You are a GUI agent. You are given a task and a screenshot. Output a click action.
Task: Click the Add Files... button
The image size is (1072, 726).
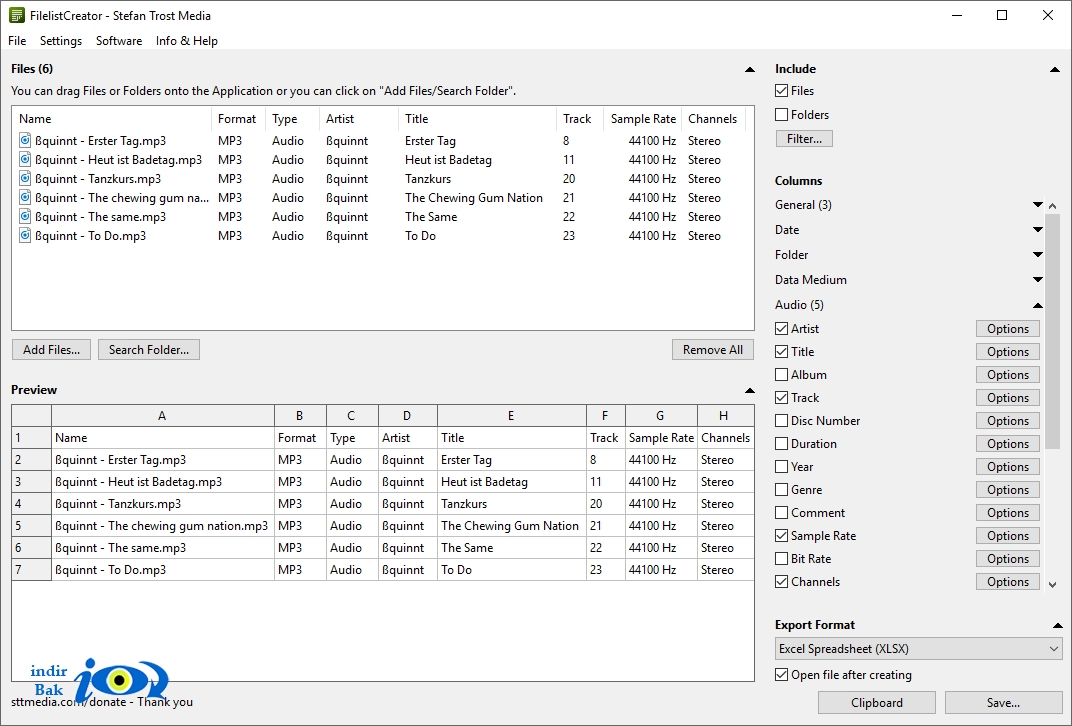click(x=51, y=349)
